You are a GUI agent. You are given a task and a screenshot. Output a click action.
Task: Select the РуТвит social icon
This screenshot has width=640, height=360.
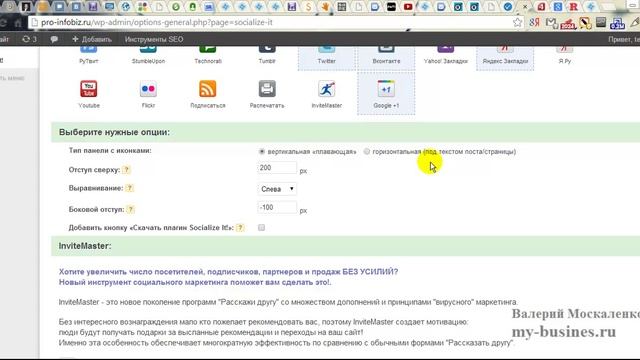coord(89,55)
